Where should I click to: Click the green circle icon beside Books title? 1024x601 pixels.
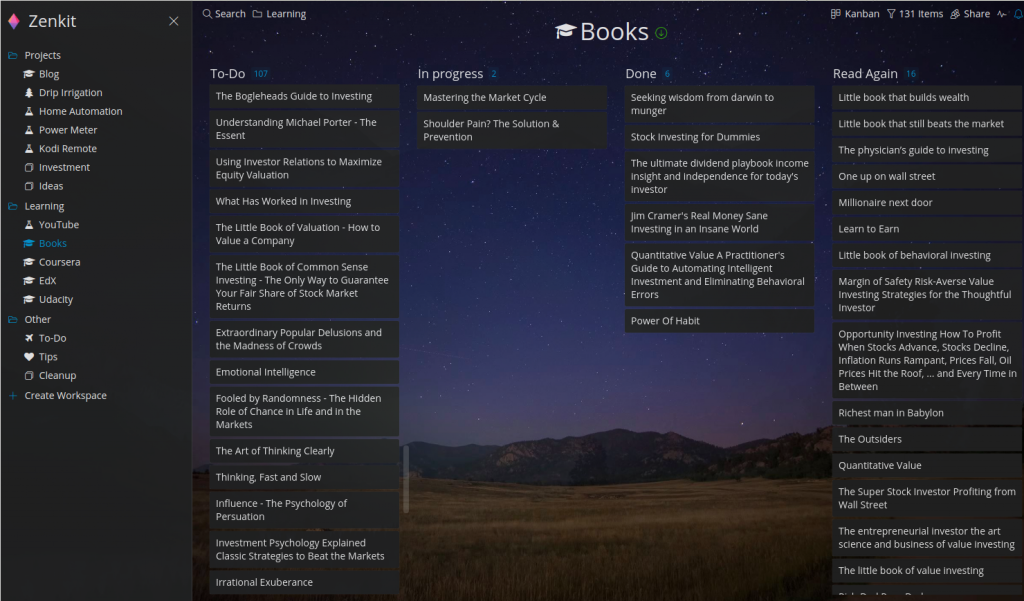[661, 33]
